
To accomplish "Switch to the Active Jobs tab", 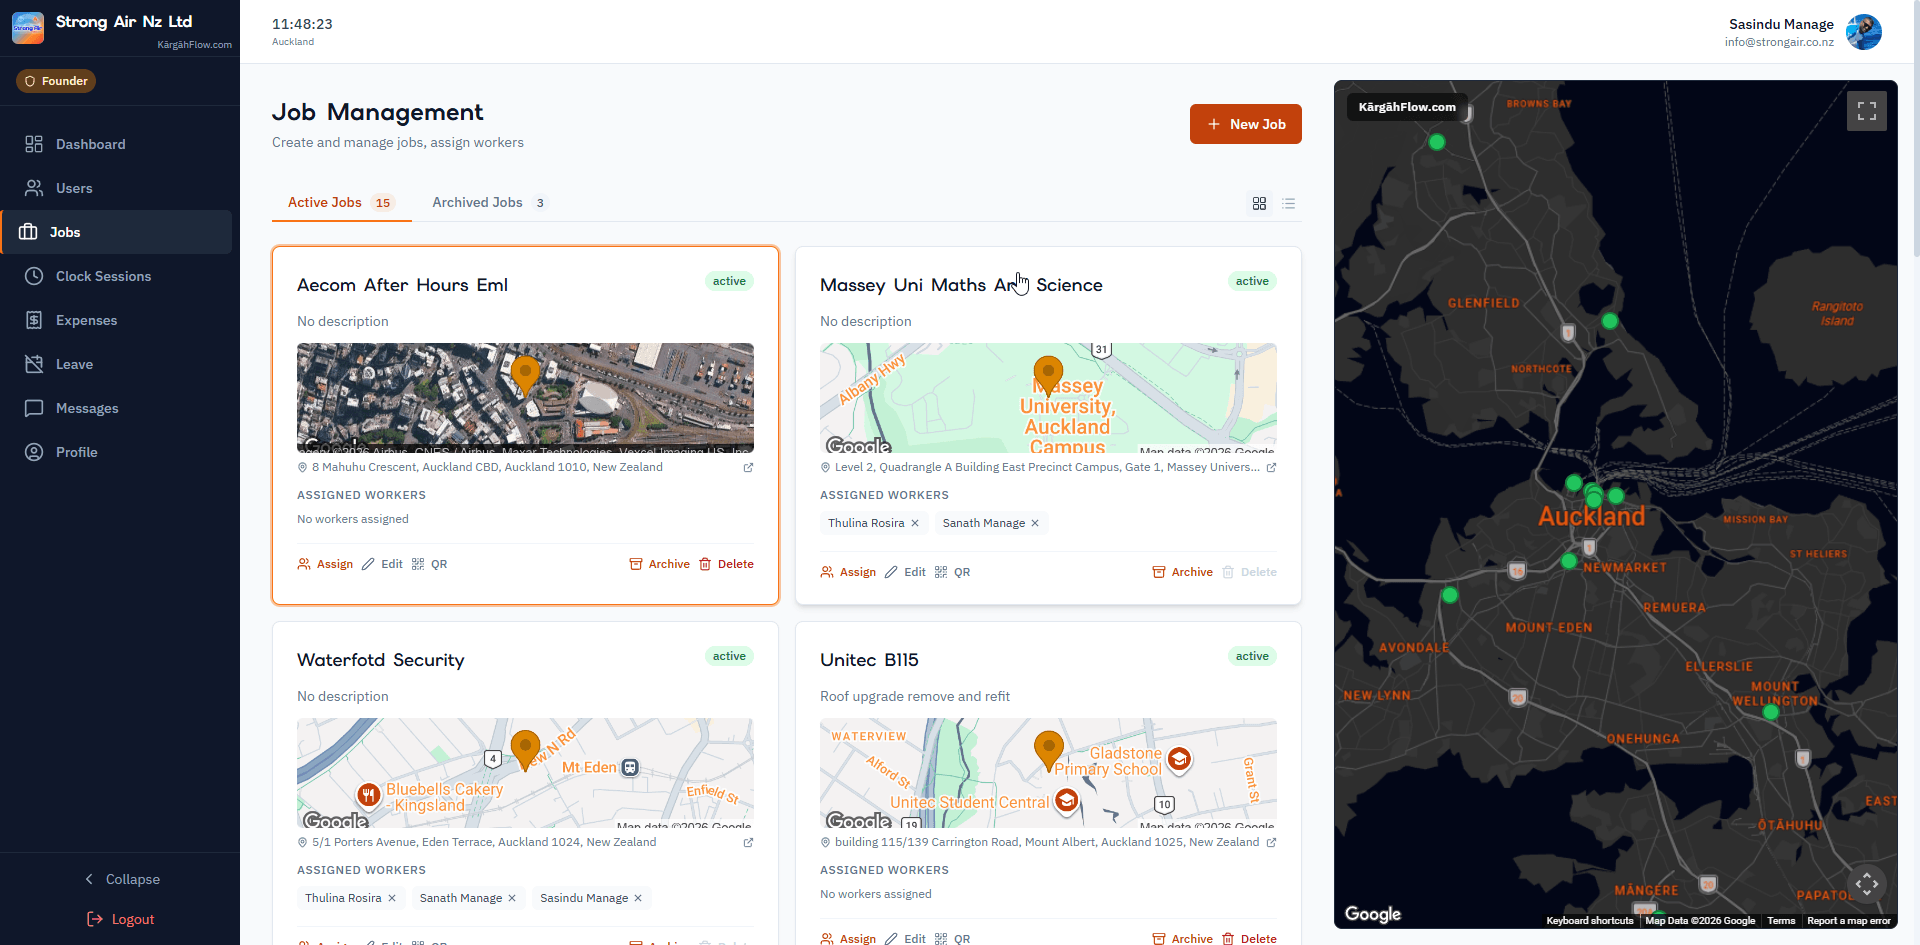I will click(341, 202).
